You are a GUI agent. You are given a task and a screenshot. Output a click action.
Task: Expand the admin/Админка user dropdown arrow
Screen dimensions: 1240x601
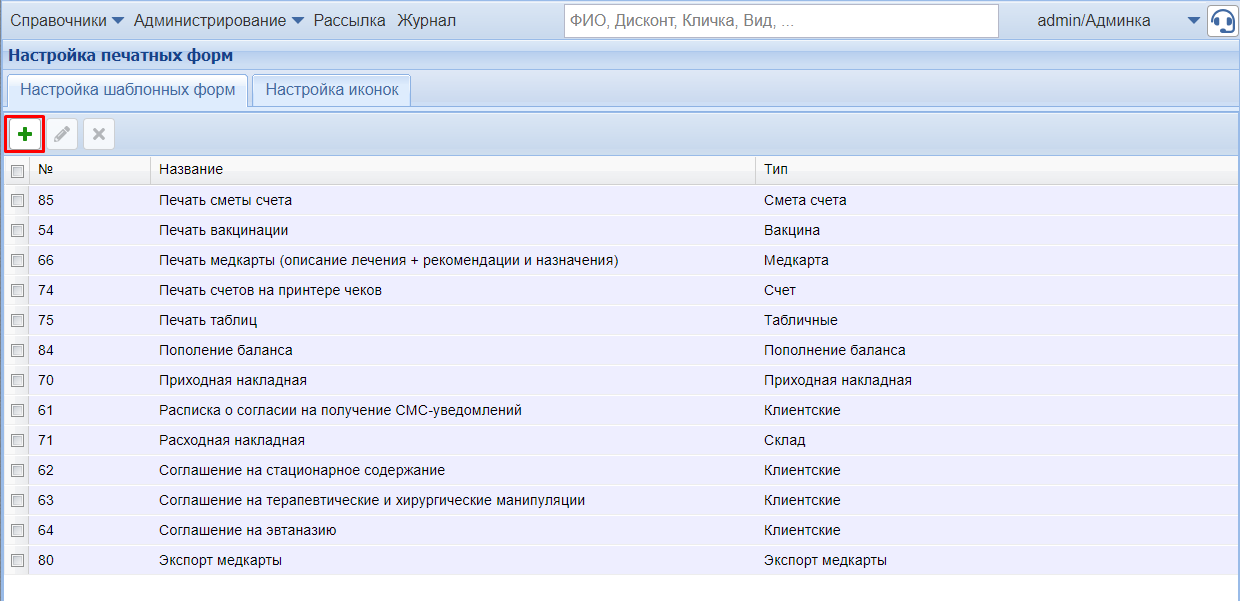pyautogui.click(x=1193, y=21)
